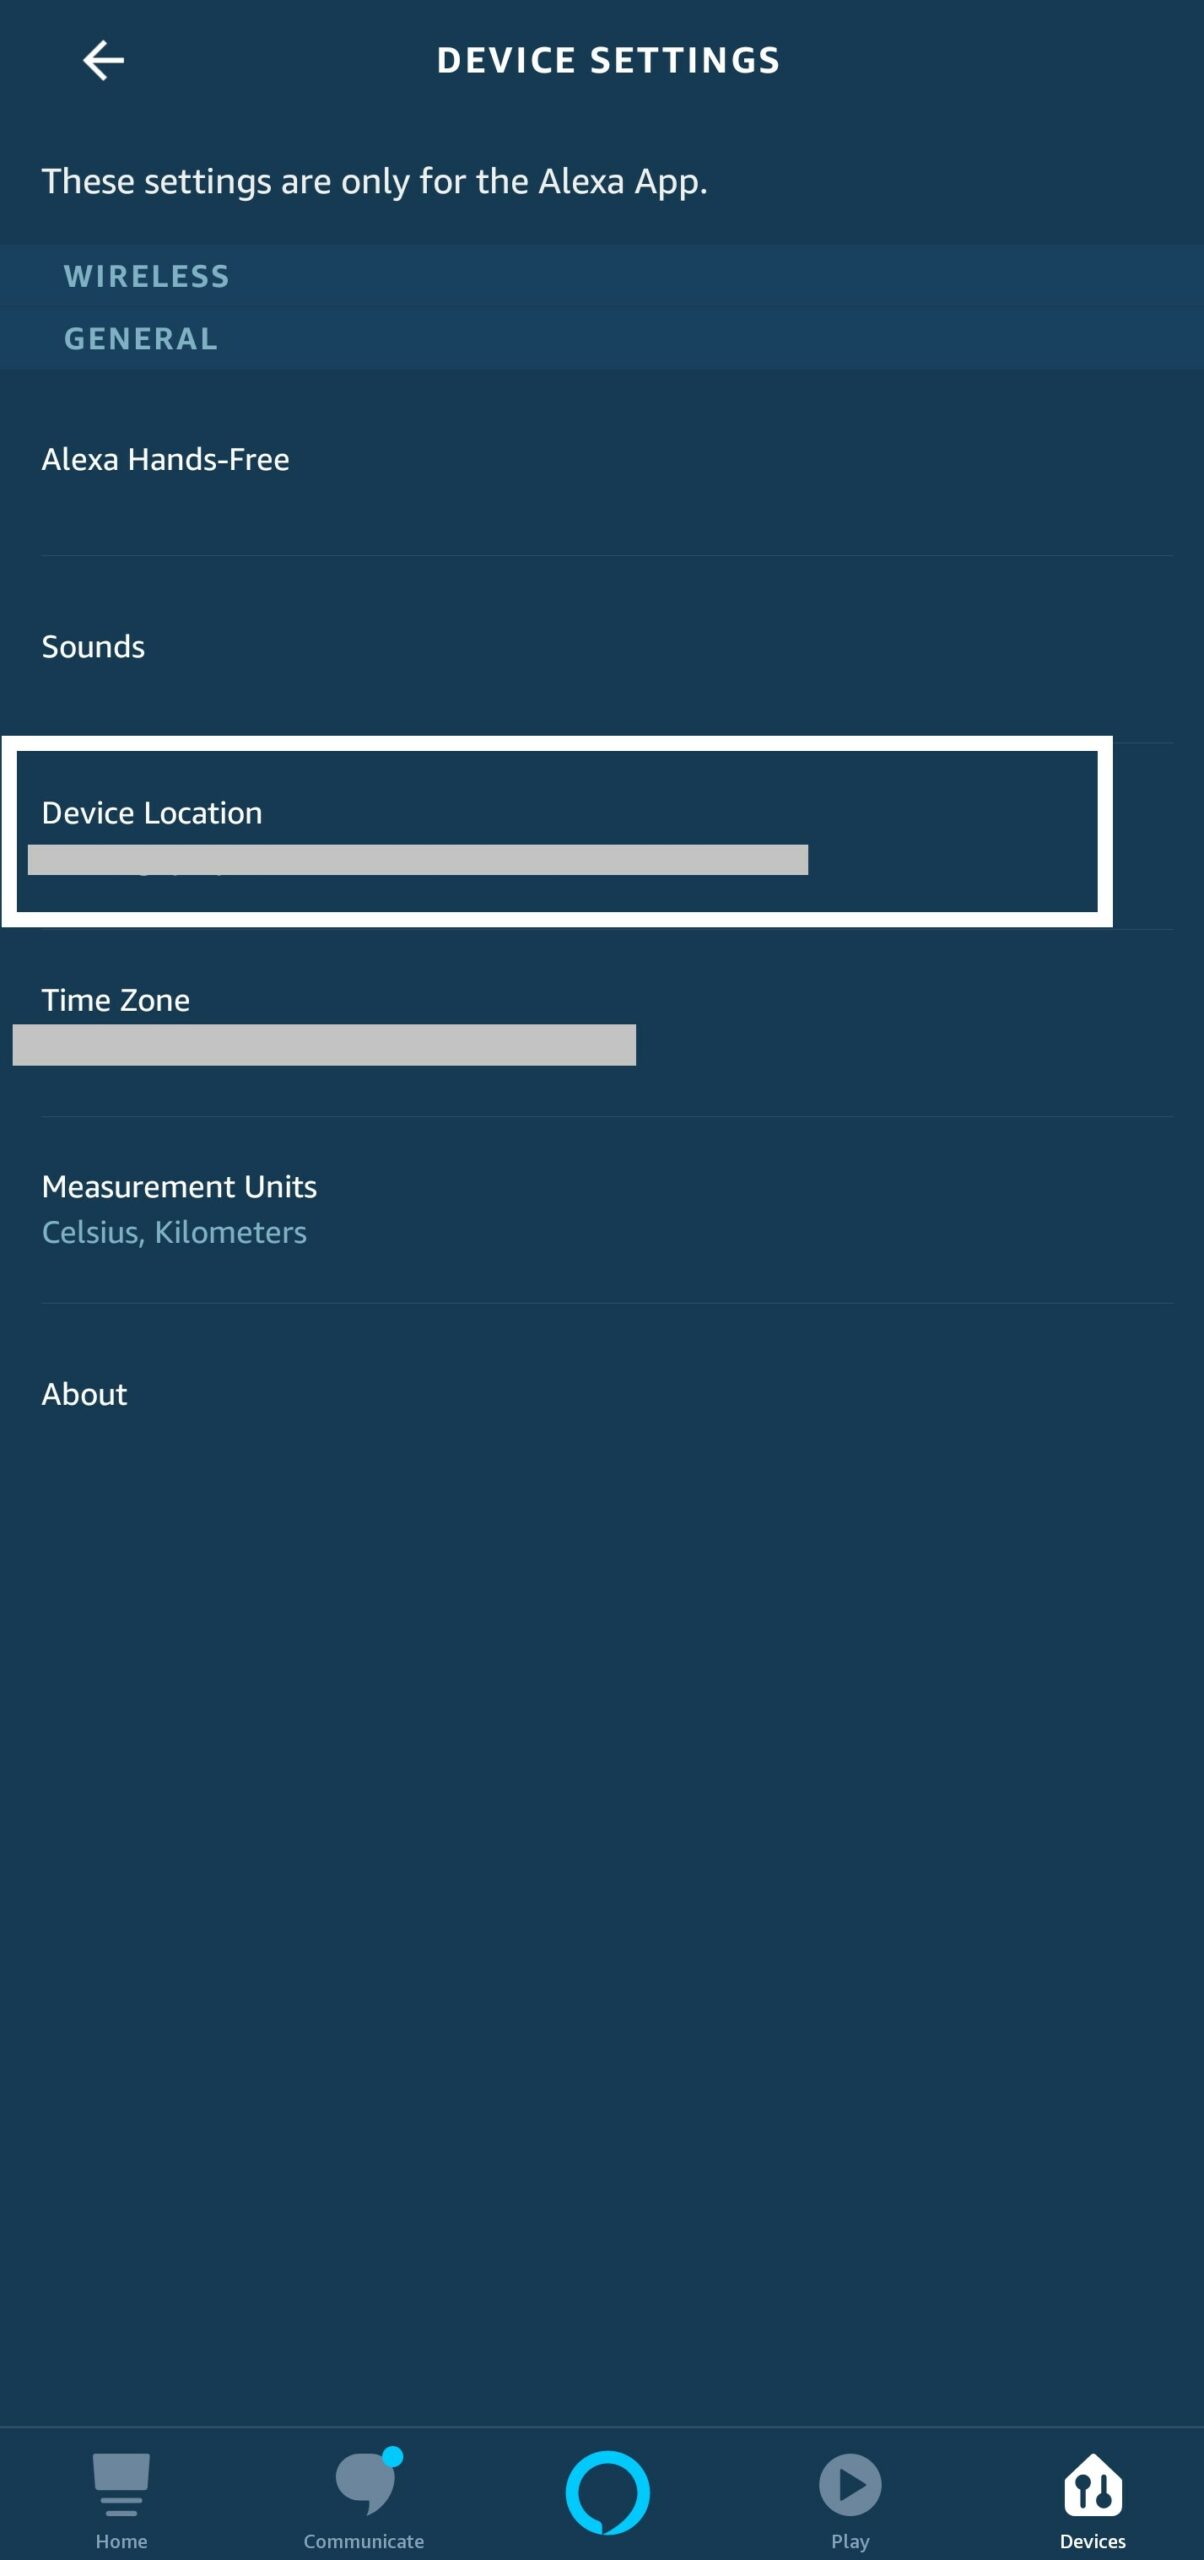Tap the back arrow at top left
This screenshot has height=2560, width=1204.
click(101, 60)
